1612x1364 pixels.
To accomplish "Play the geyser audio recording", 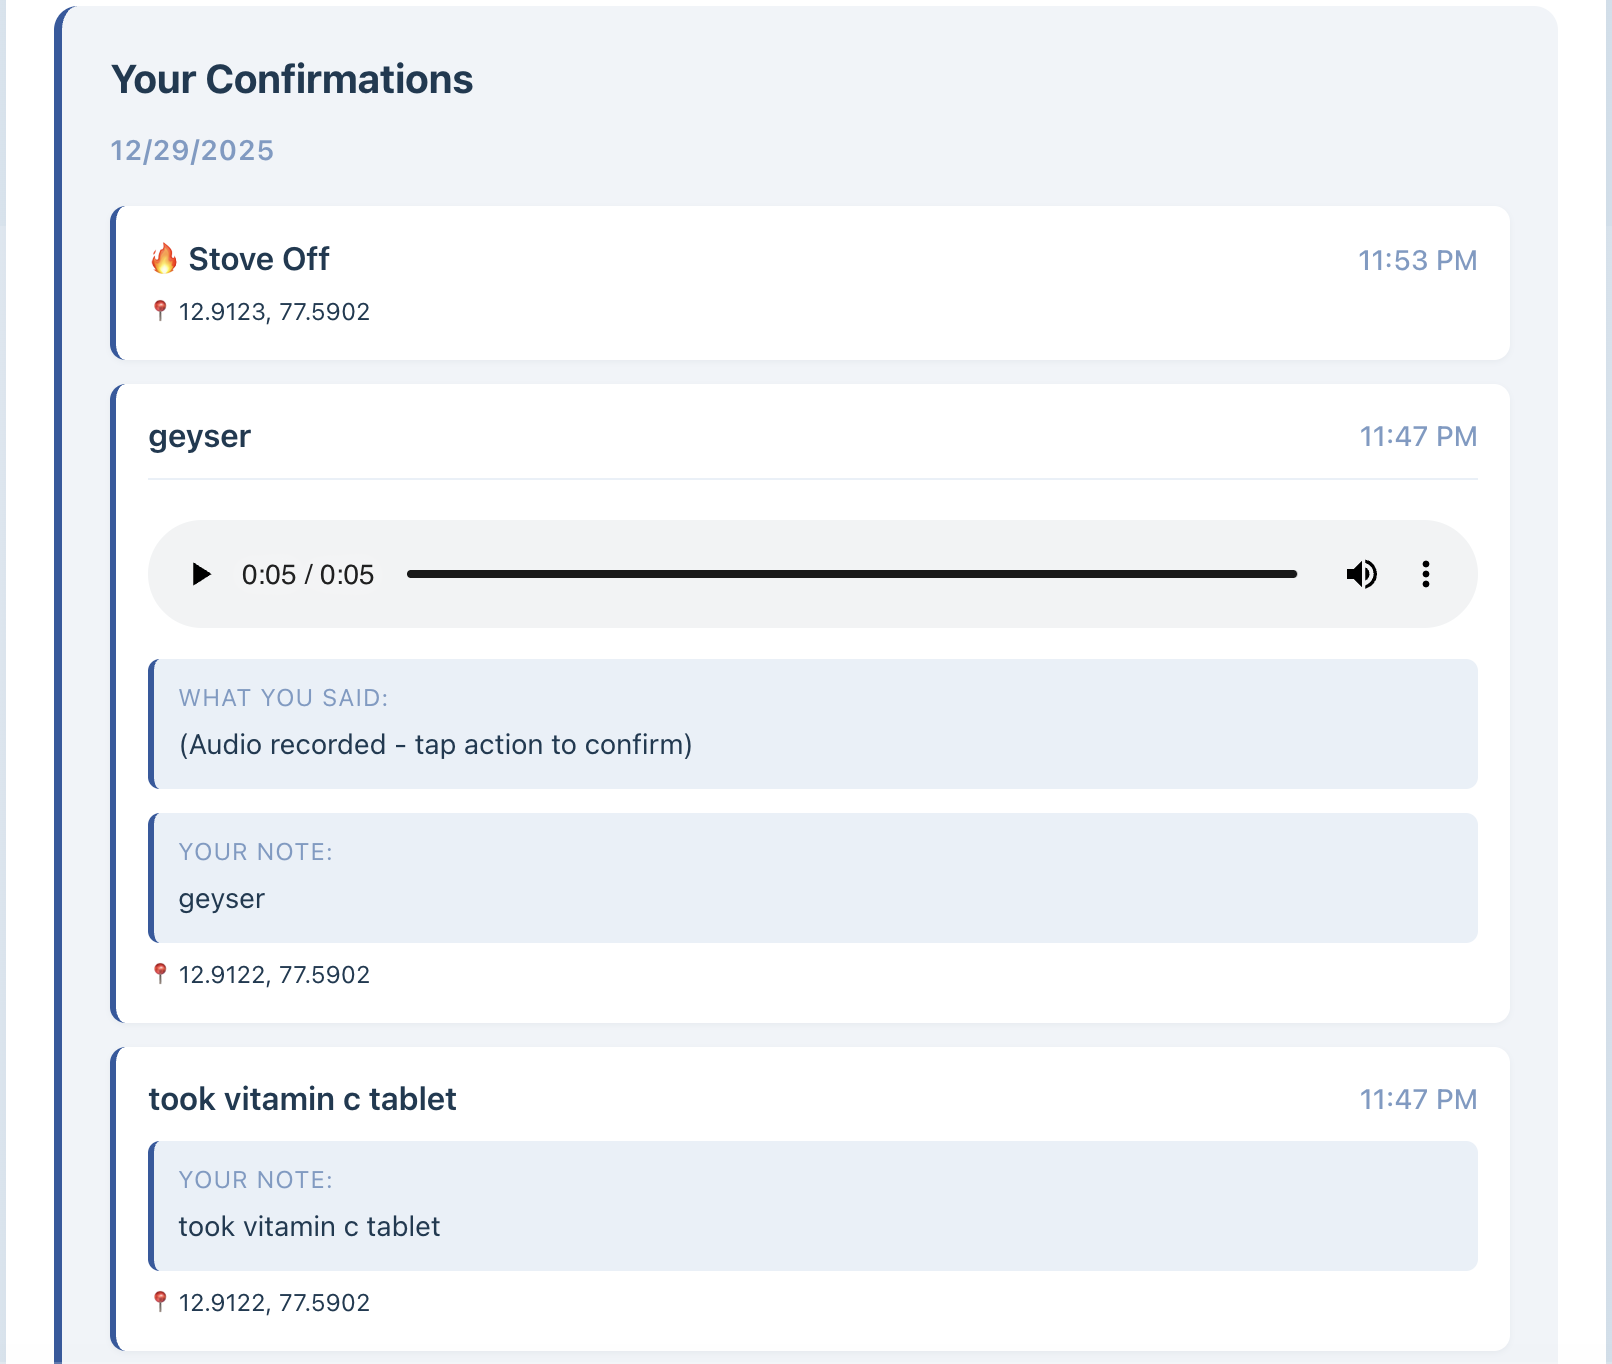I will click(x=201, y=574).
